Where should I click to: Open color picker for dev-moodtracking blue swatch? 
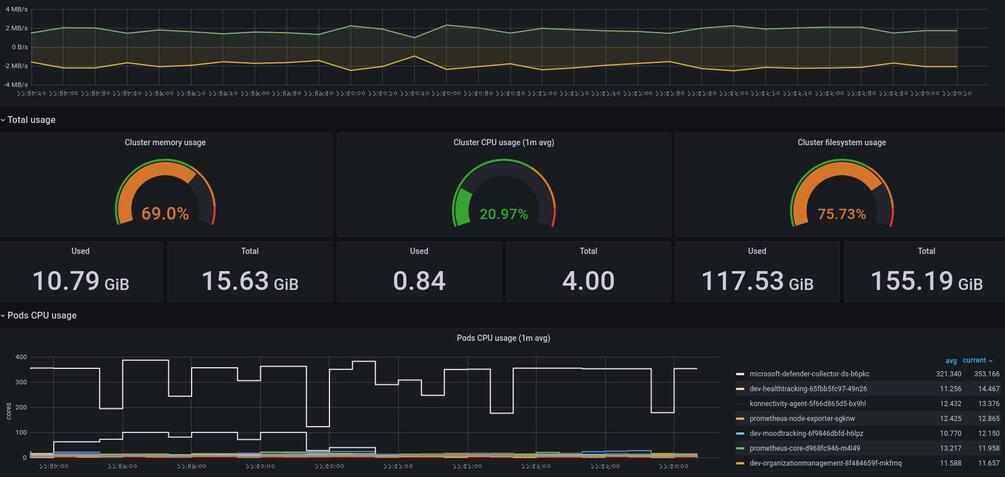click(740, 433)
